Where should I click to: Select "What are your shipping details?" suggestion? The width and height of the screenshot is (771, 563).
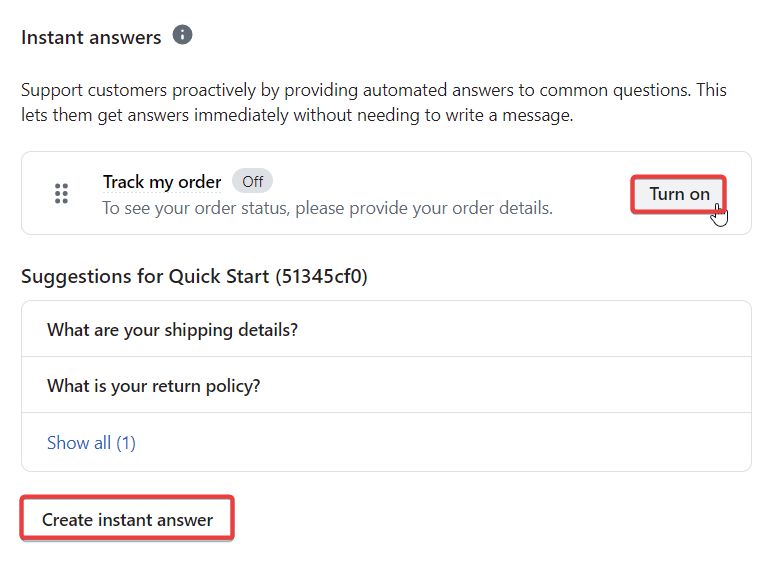click(172, 330)
